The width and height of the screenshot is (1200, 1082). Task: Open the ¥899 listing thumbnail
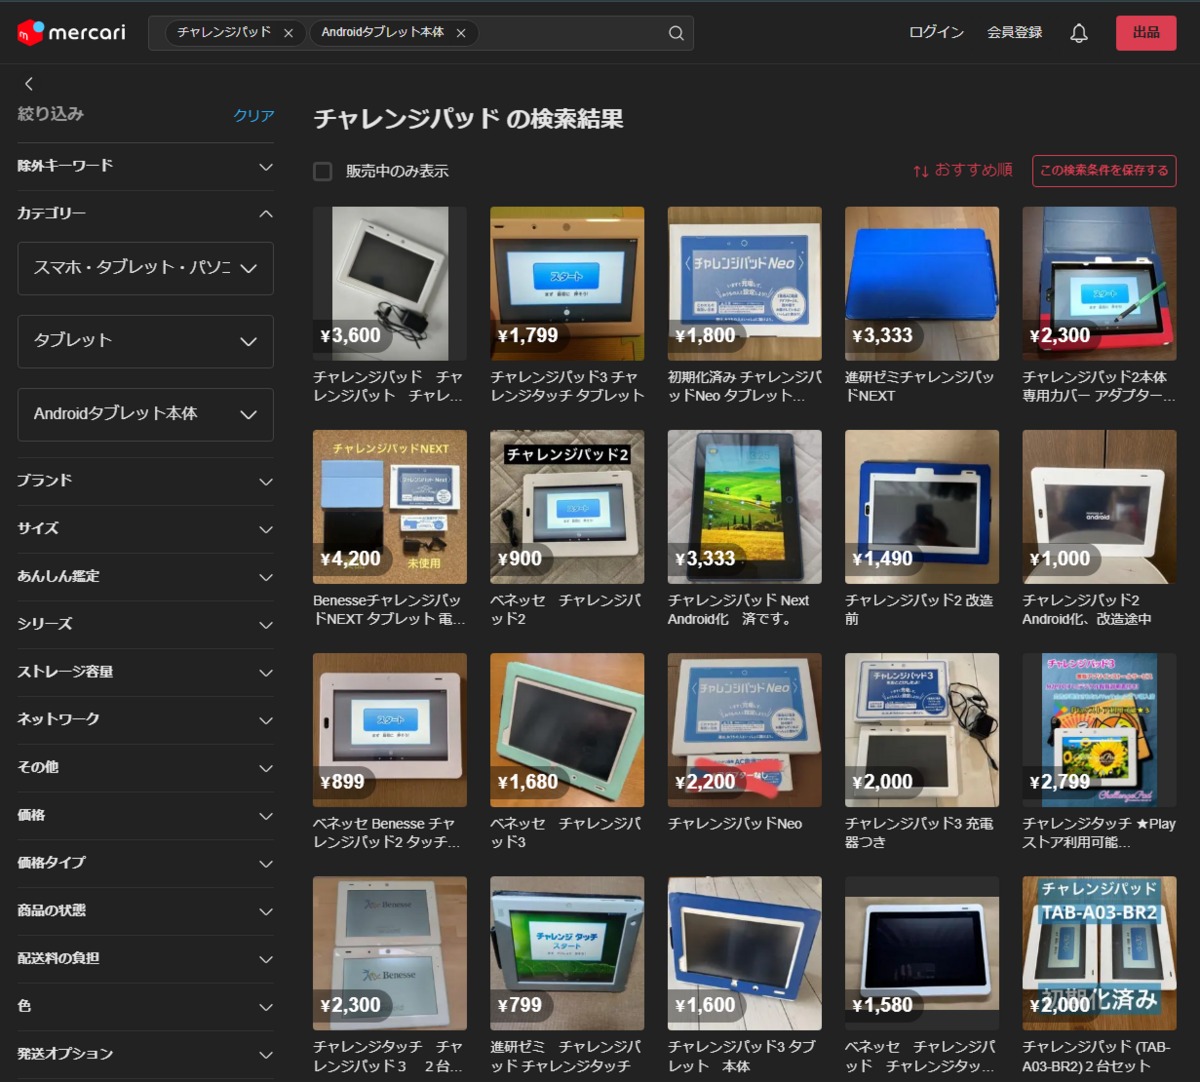click(390, 730)
